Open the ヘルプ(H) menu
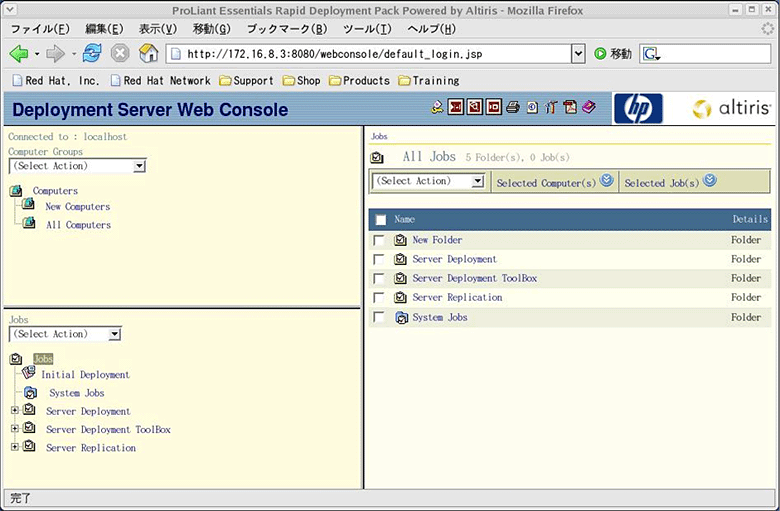The height and width of the screenshot is (511, 780). [431, 29]
